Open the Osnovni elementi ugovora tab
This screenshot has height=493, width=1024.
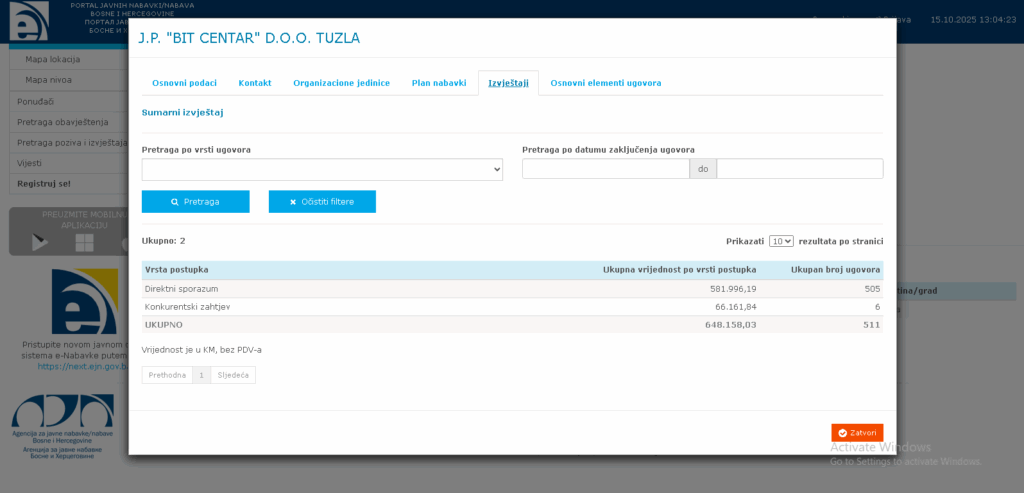[x=605, y=83]
